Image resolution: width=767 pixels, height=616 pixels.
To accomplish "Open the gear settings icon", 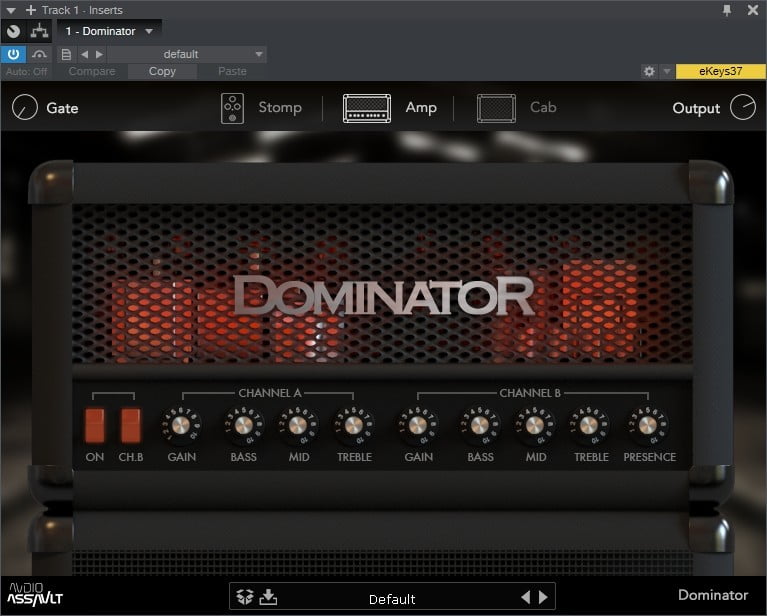I will point(649,71).
